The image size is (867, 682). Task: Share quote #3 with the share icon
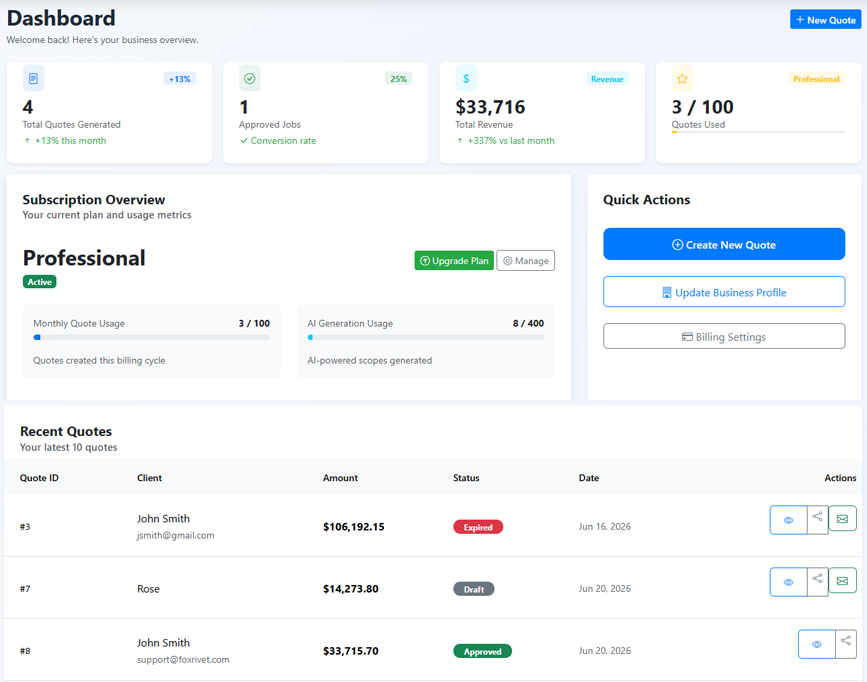point(817,520)
